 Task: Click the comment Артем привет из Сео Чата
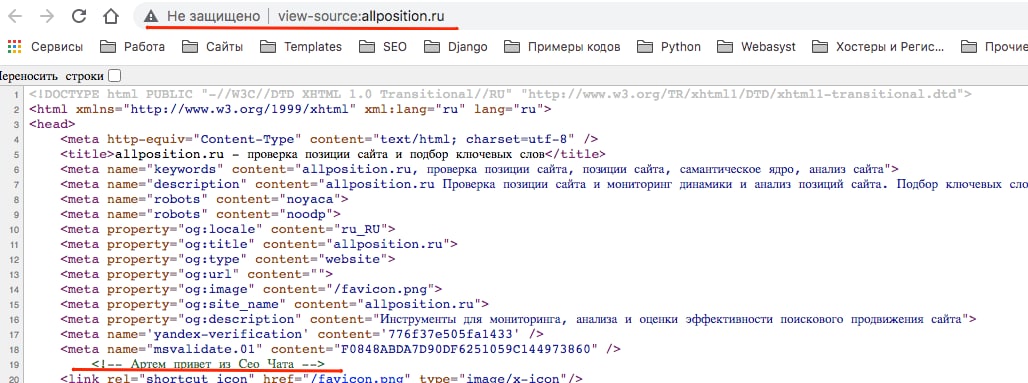(x=208, y=363)
